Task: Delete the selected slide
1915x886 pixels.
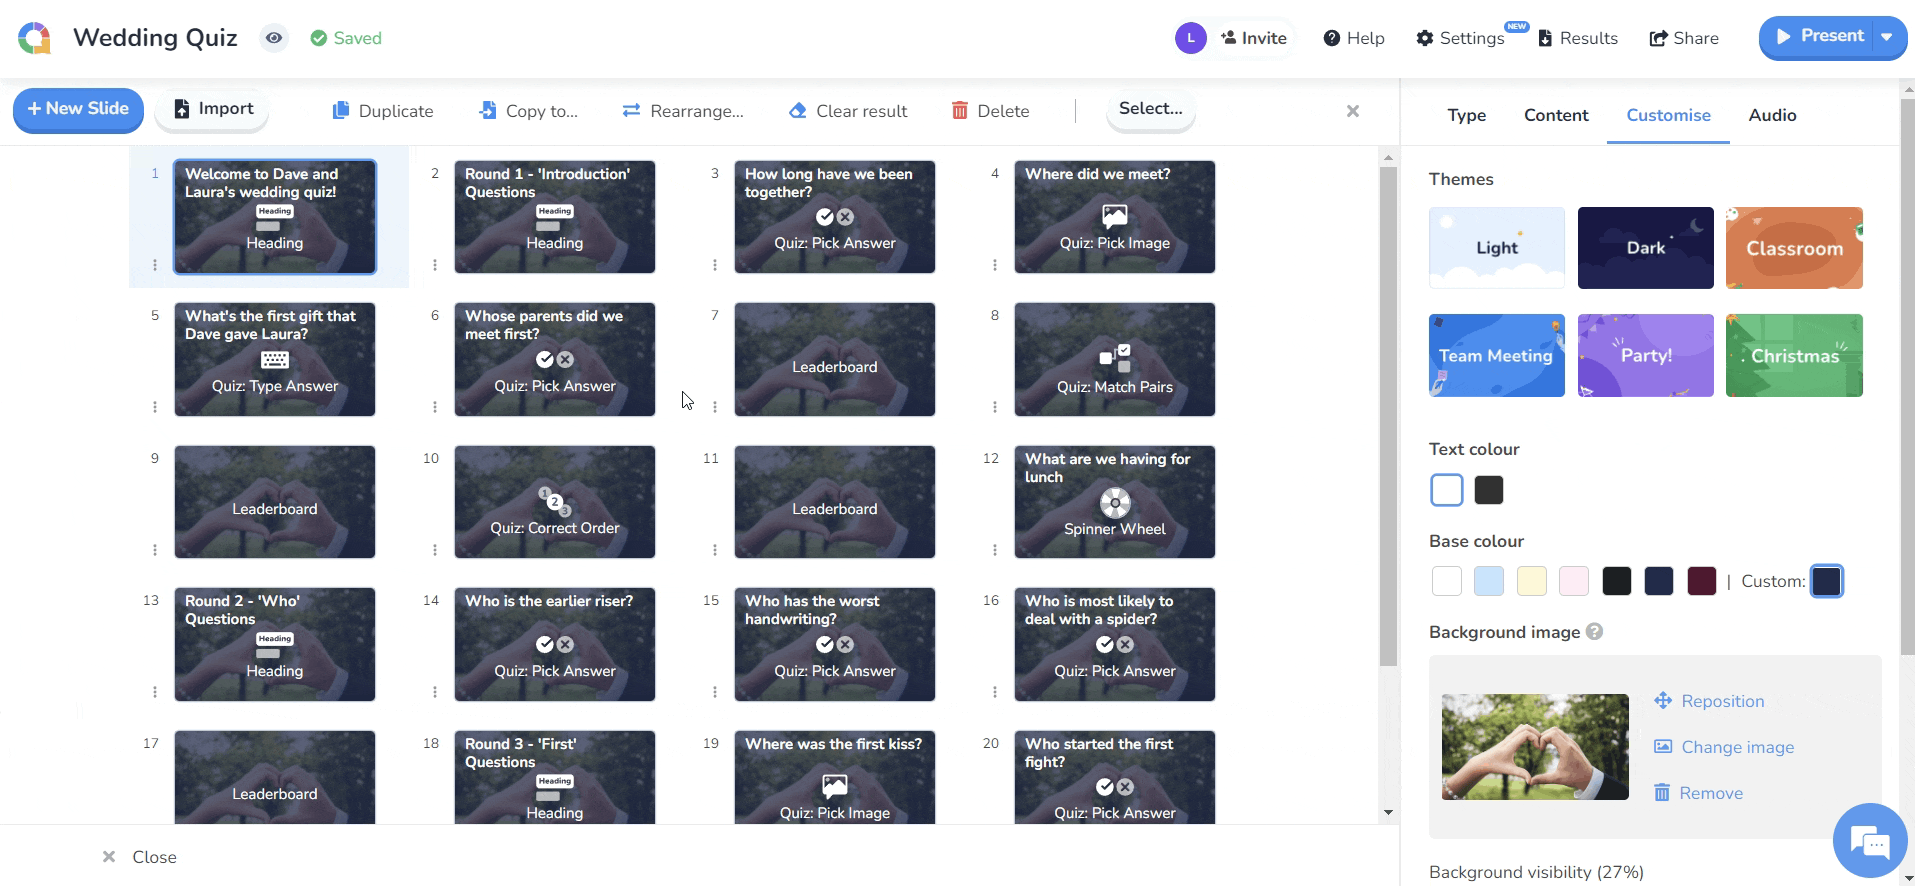Action: click(990, 111)
